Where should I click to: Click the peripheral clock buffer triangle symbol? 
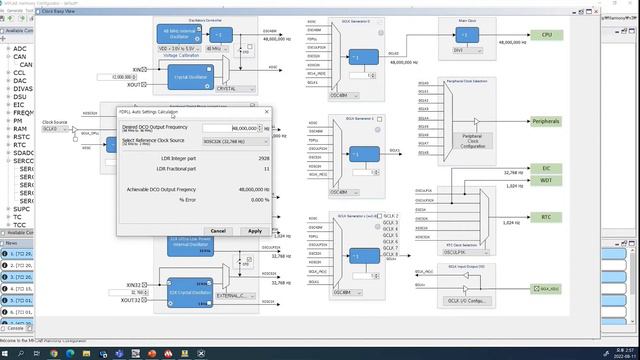[x=476, y=122]
